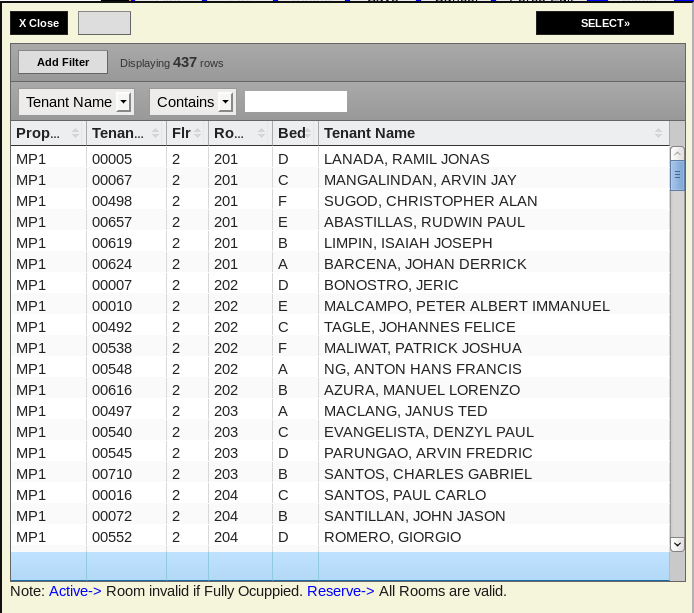Click the X Close button
The height and width of the screenshot is (613, 694).
39,23
